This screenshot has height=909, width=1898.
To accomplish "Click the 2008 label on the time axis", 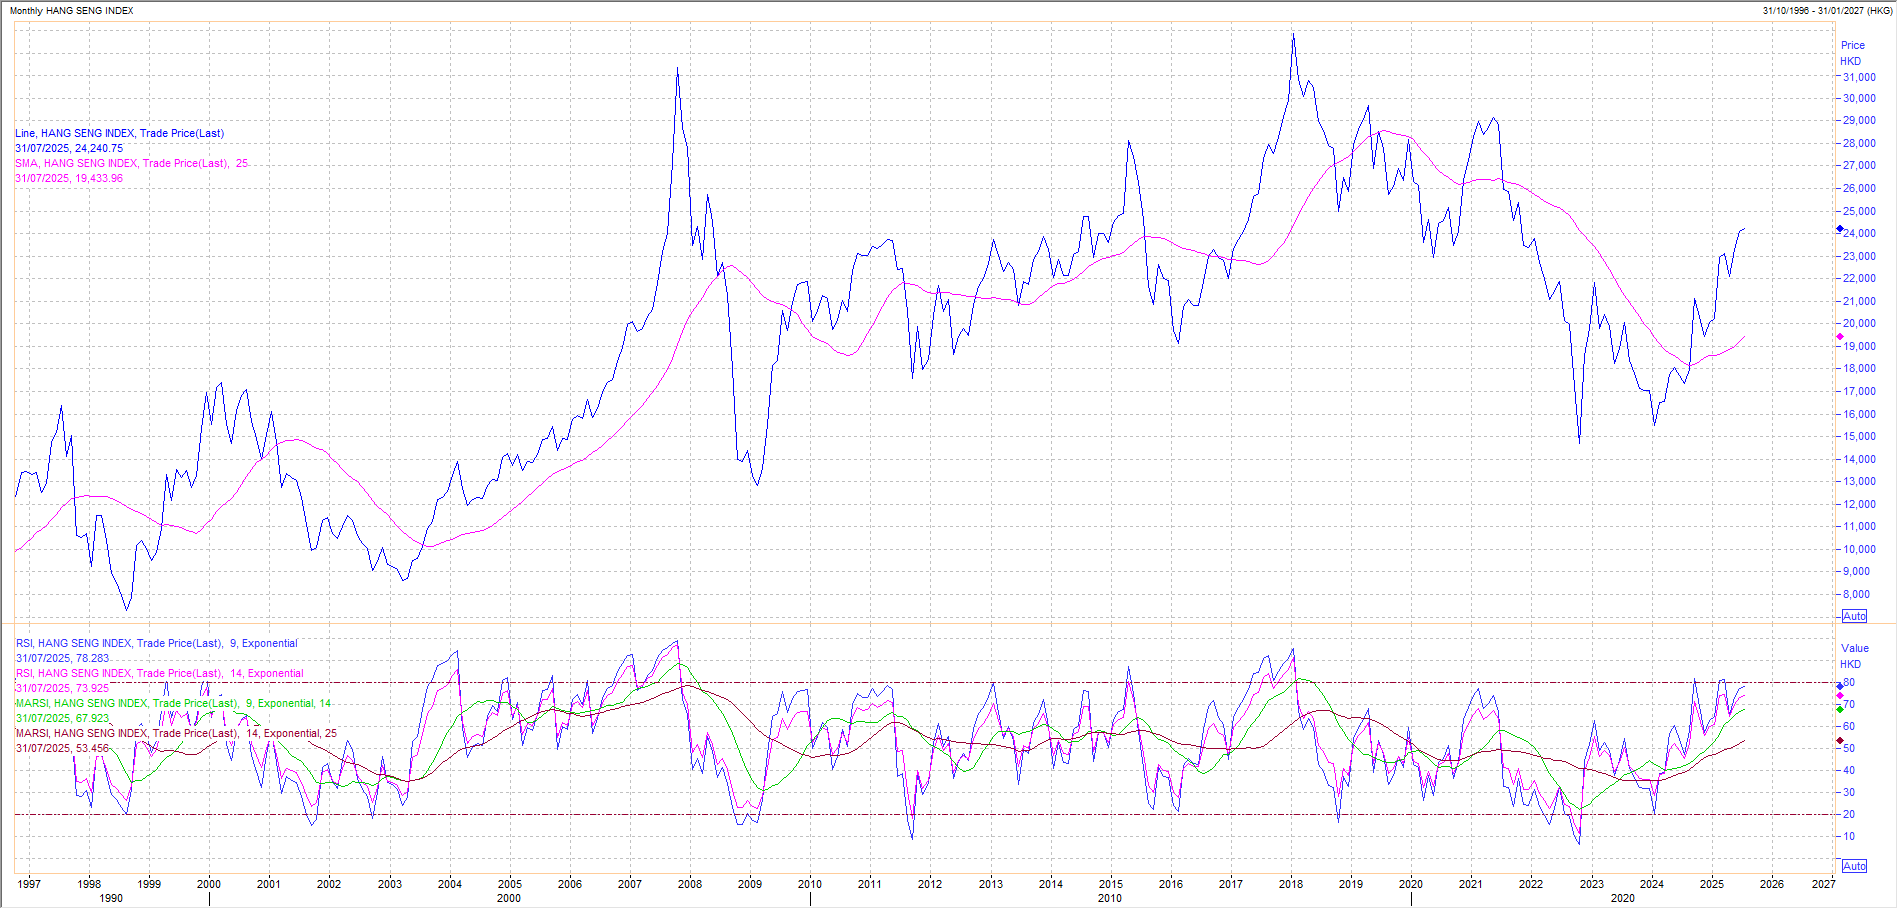I will (x=689, y=884).
